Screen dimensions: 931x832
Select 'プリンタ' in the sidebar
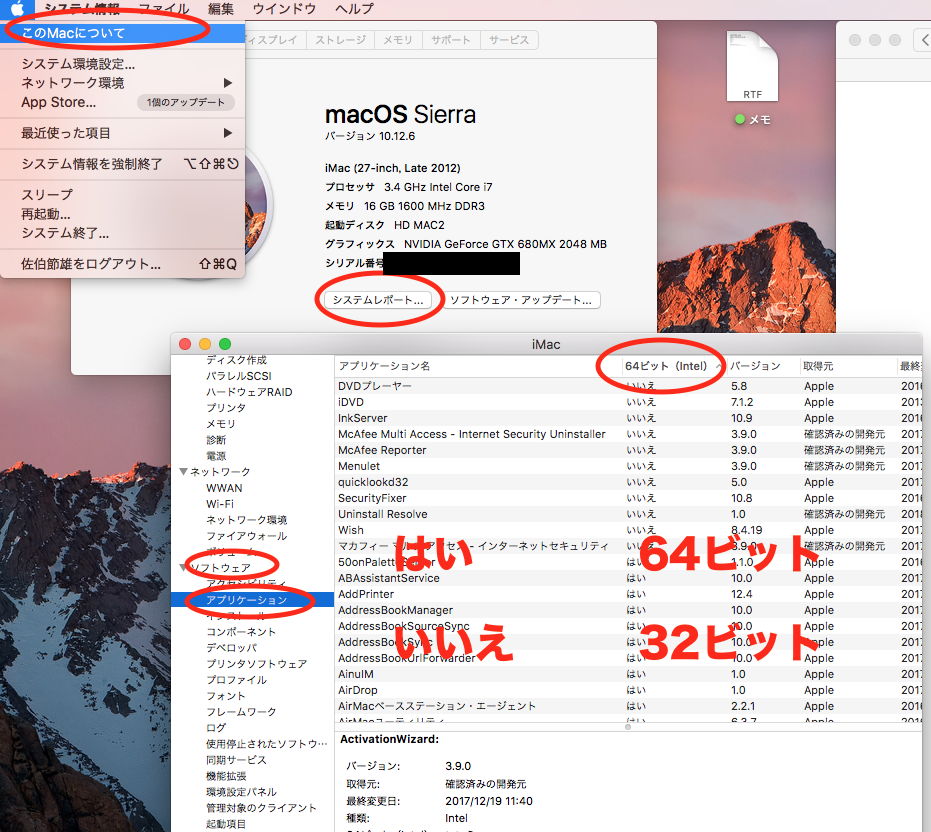(226, 408)
